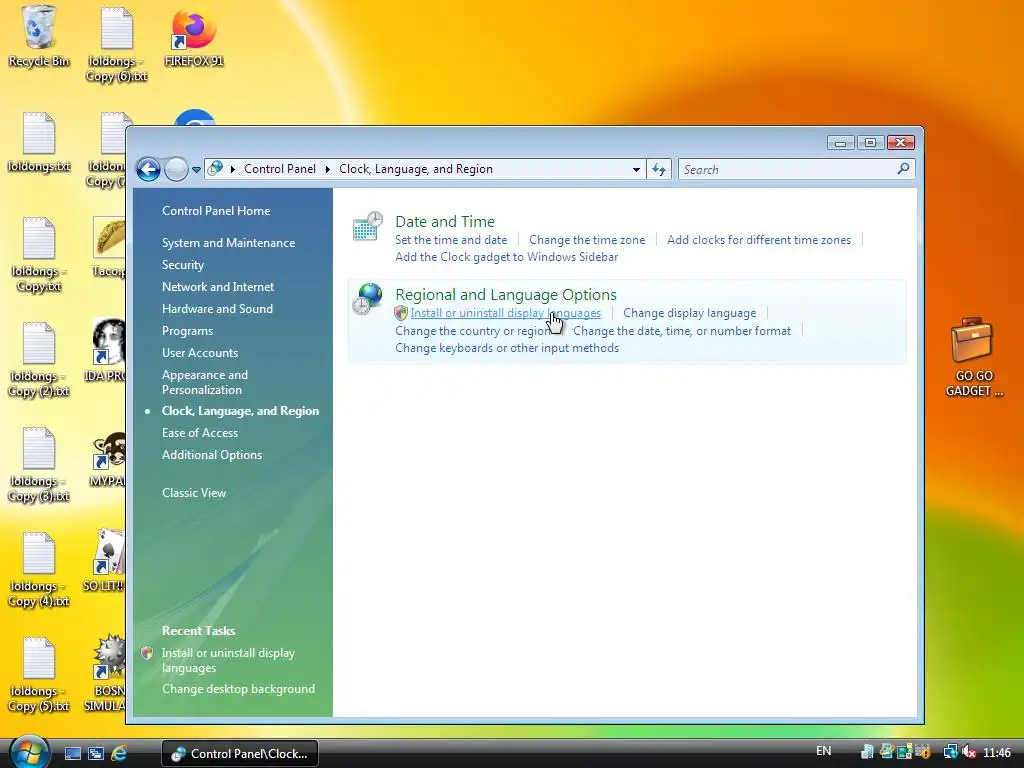Select the loldongs - Copy (5).txt file
Viewport: 1024px width, 768px height.
[39, 675]
